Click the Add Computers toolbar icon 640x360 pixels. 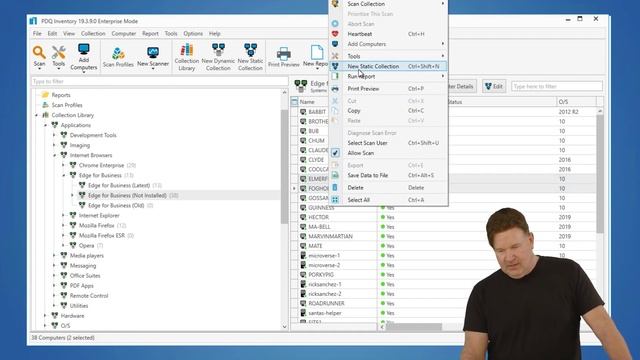84,57
